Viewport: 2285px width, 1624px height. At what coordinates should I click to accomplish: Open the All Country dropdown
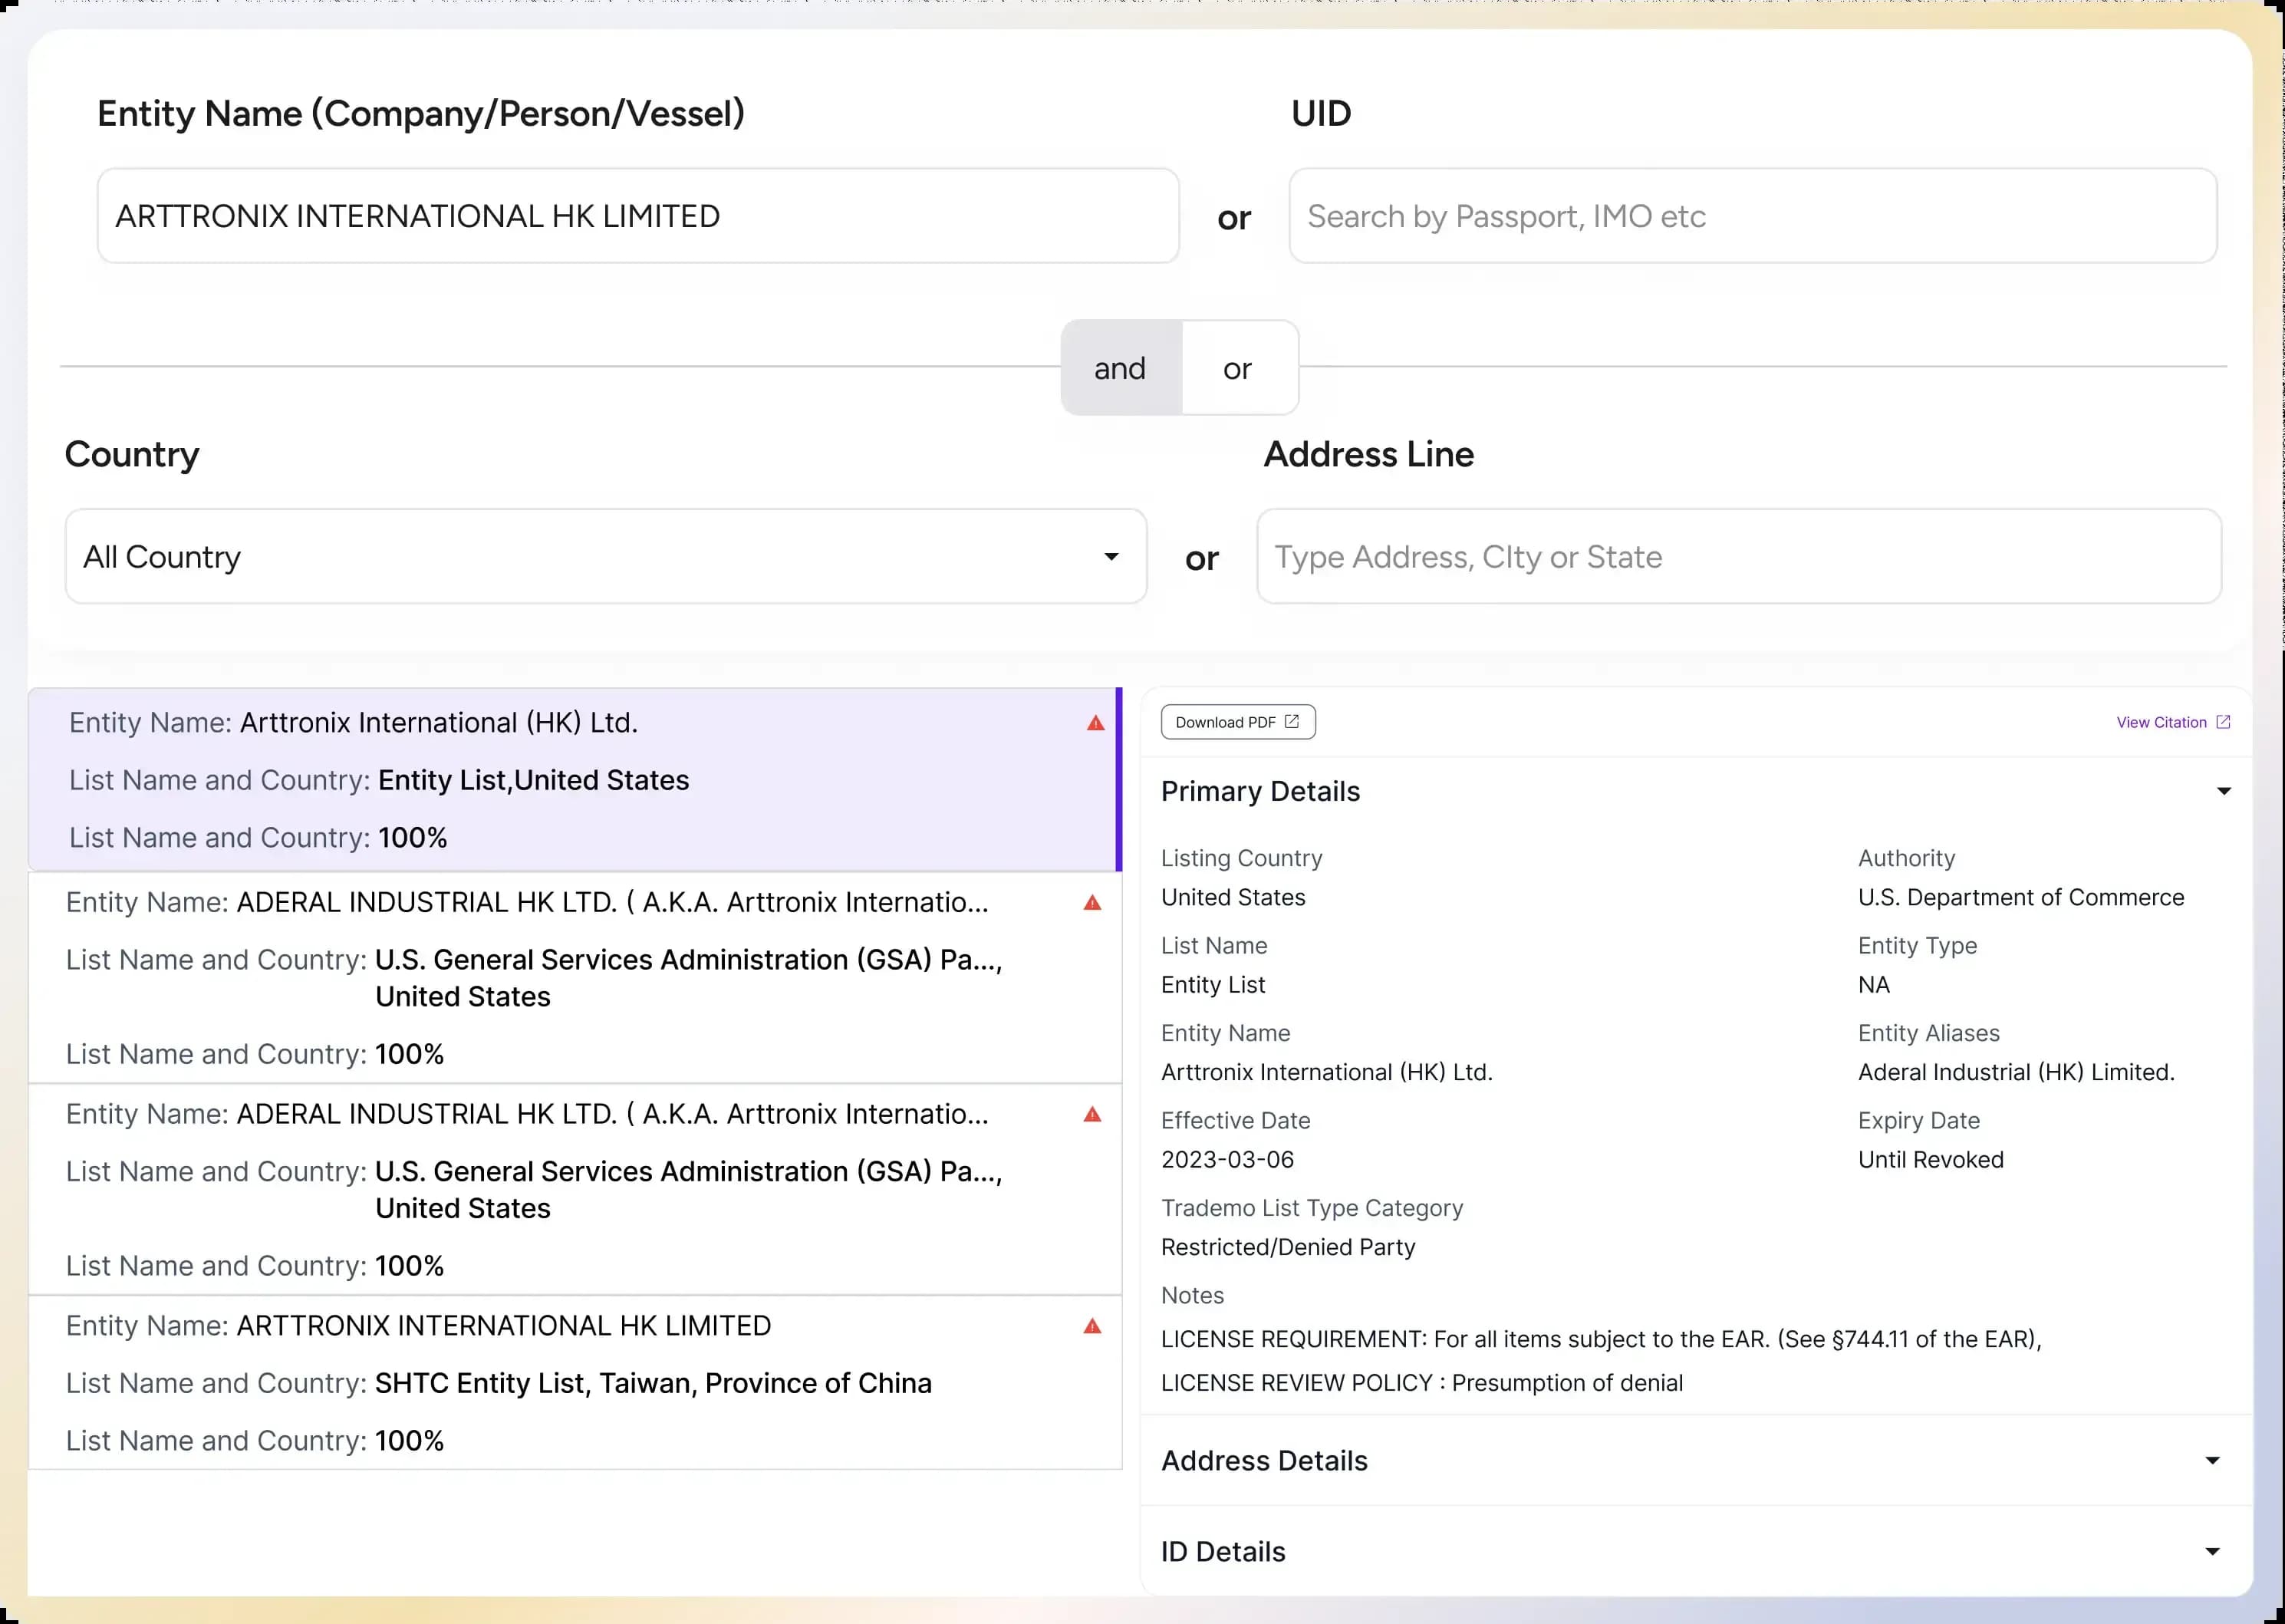pyautogui.click(x=605, y=556)
